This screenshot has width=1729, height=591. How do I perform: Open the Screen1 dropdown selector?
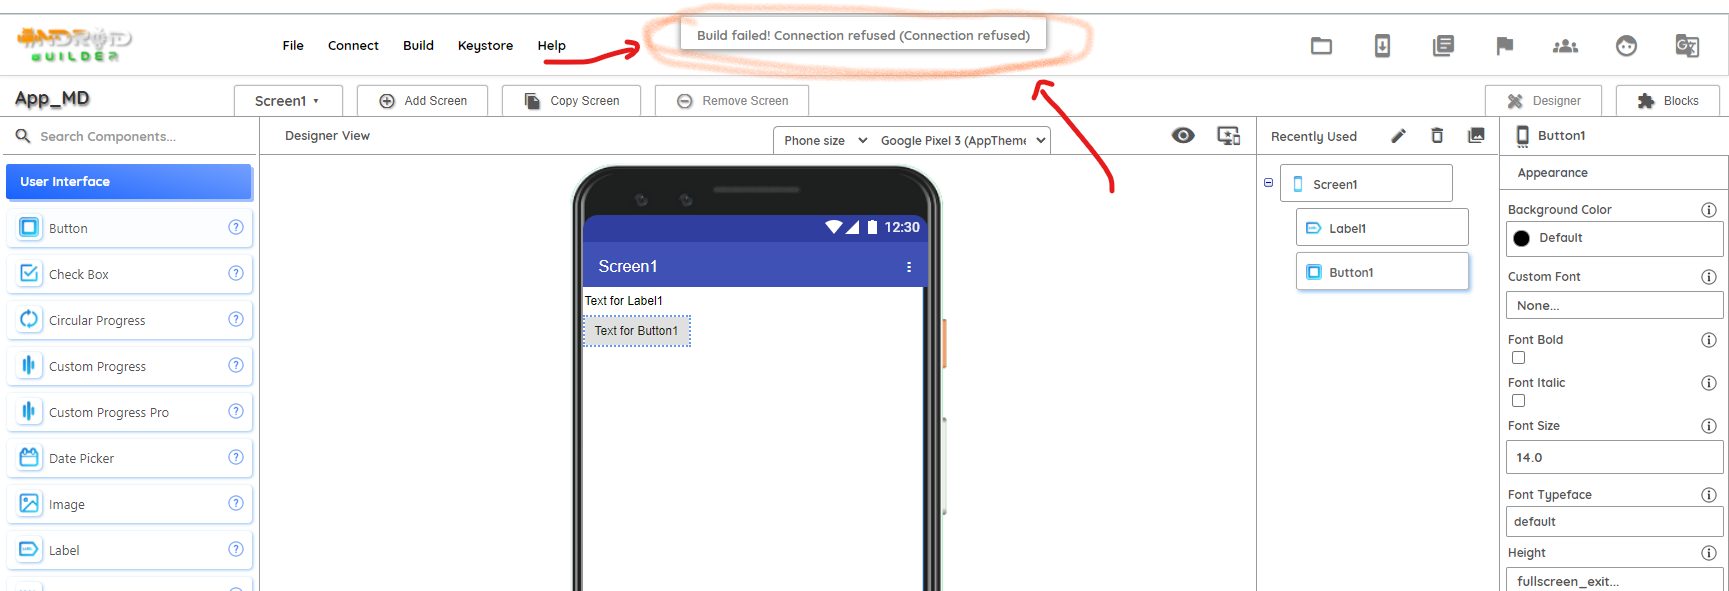point(288,101)
